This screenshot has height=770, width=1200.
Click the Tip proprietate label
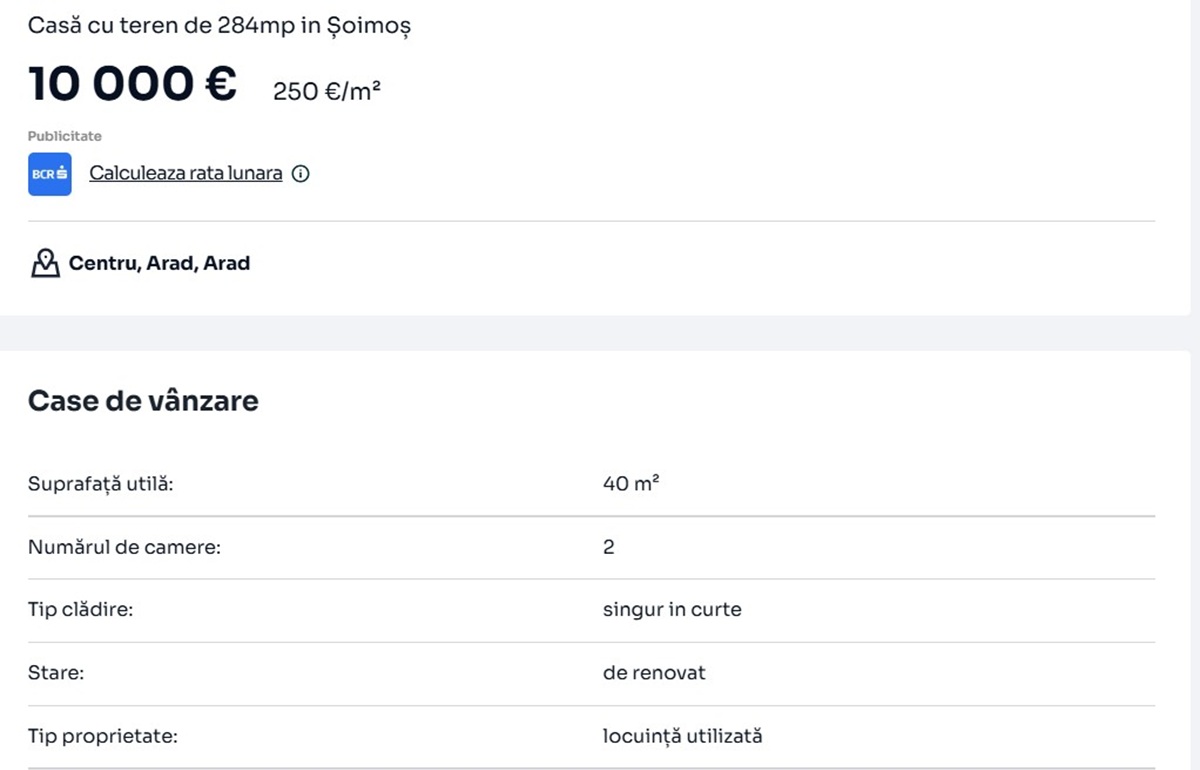(103, 737)
